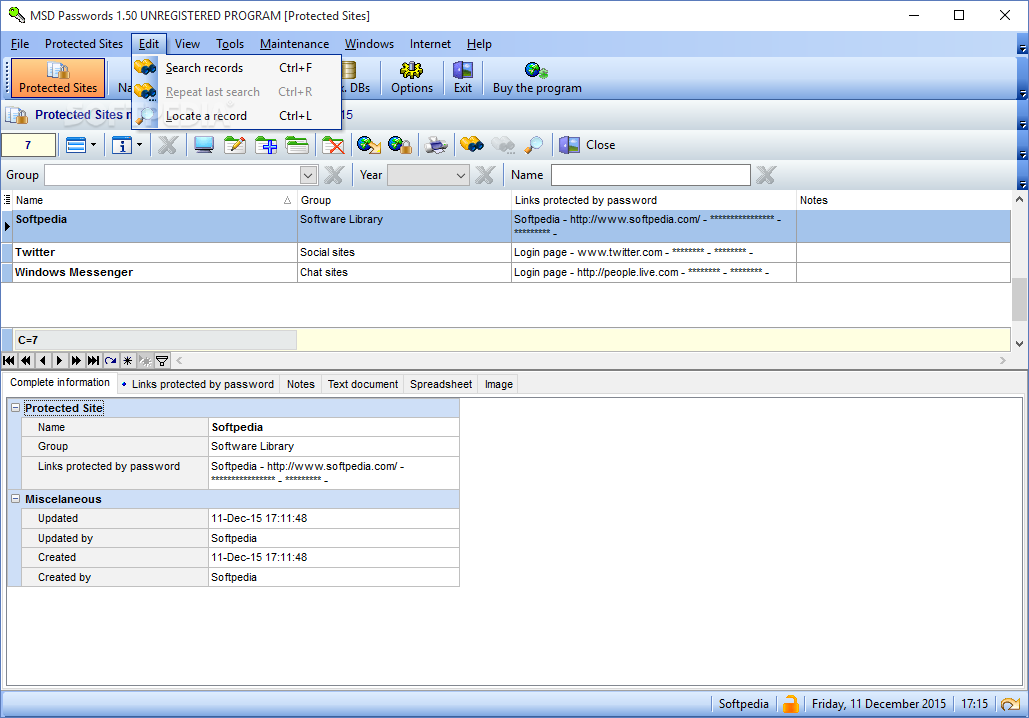
Task: Open the info panel dropdown arrow
Action: click(x=139, y=145)
